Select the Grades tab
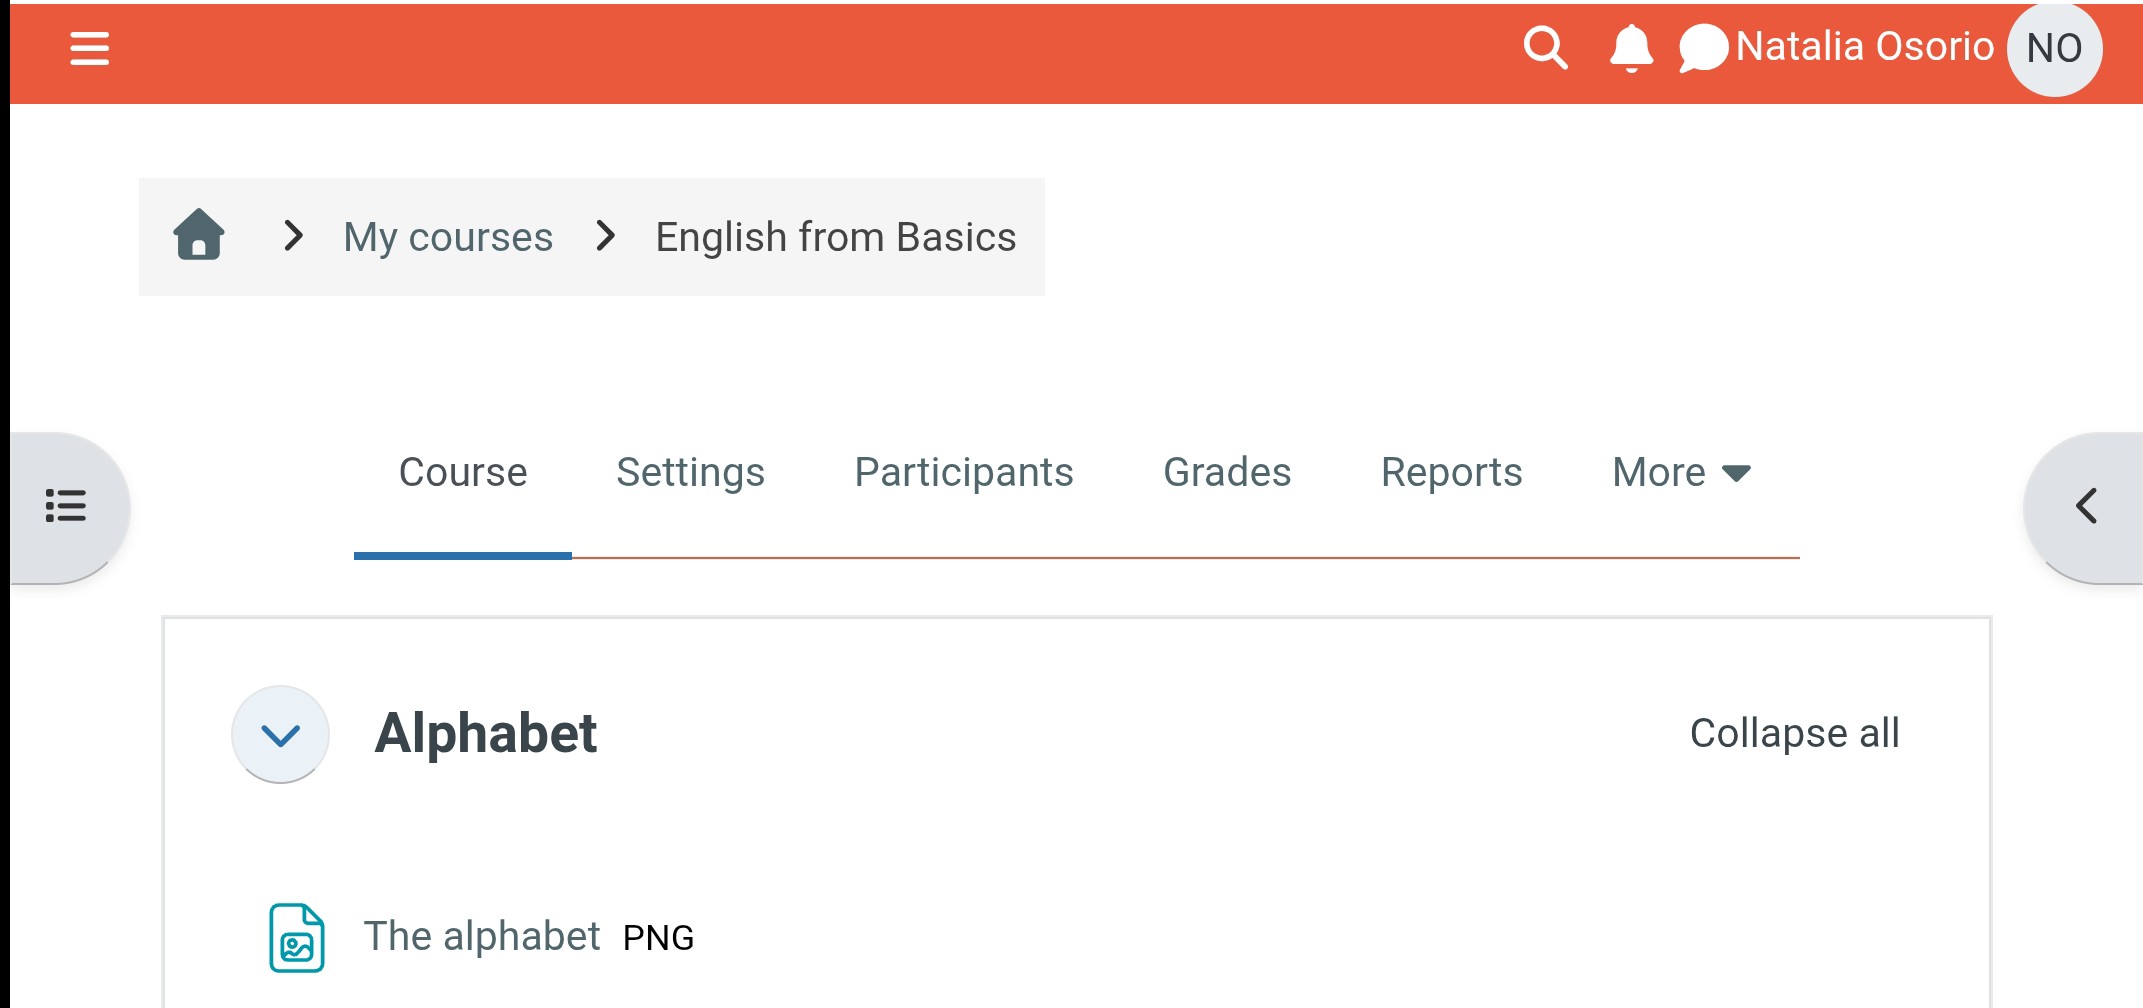This screenshot has height=1008, width=2143. click(1227, 472)
